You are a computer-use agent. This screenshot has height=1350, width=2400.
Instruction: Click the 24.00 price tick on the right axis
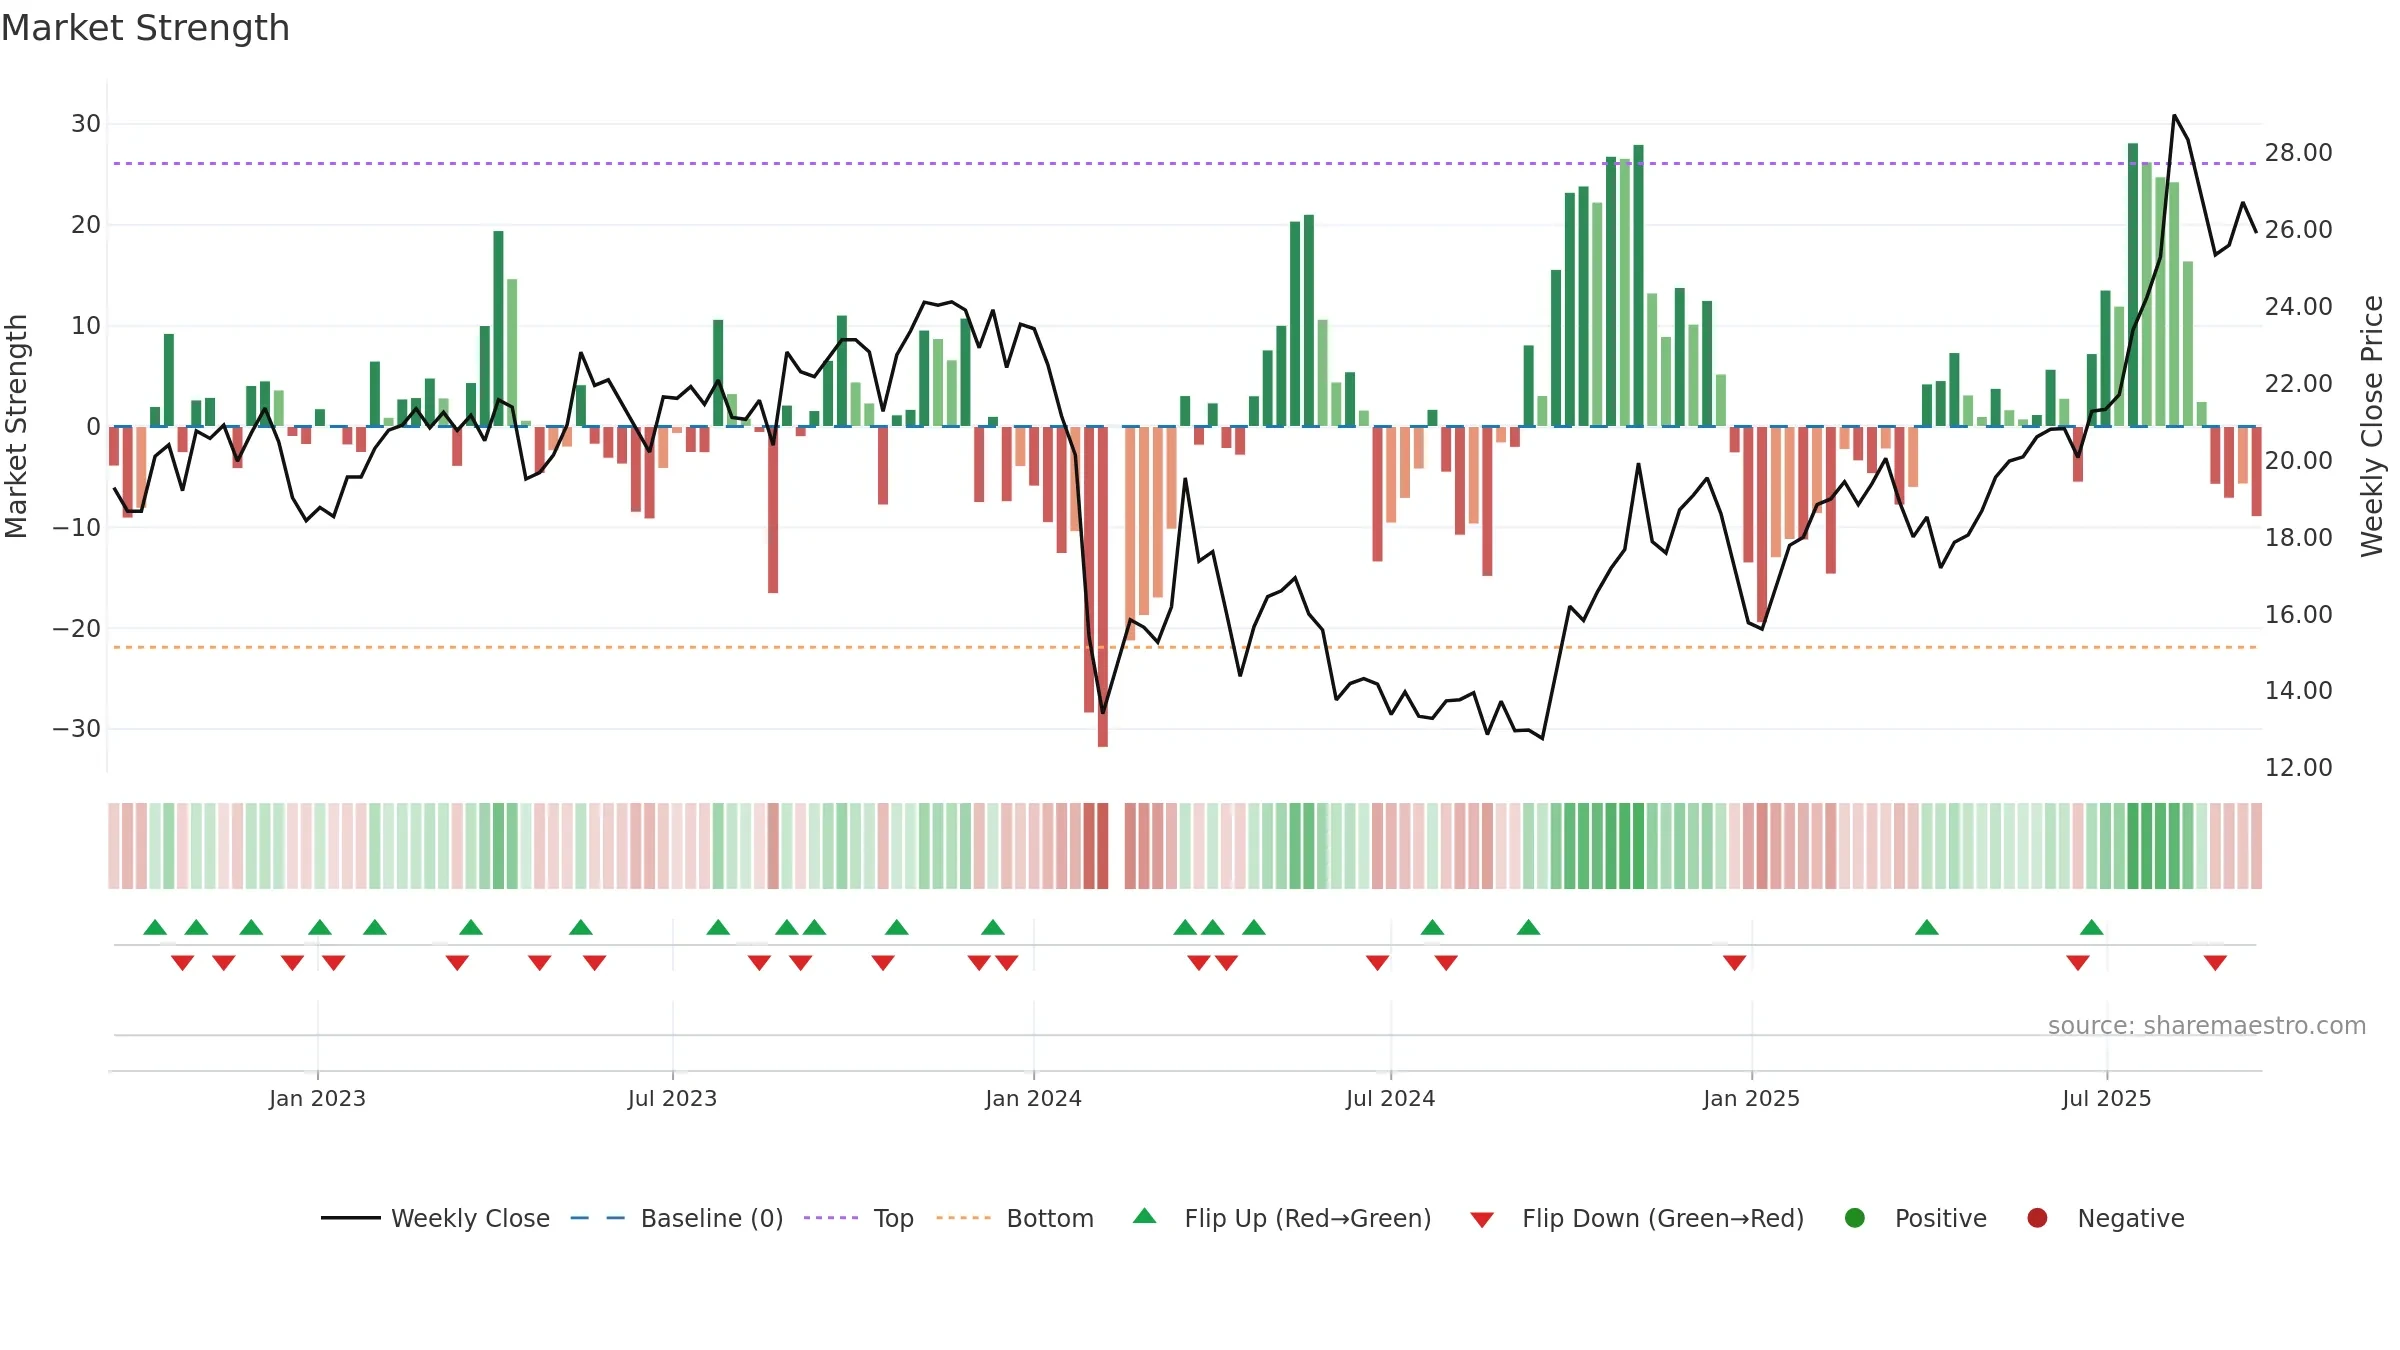tap(2298, 307)
